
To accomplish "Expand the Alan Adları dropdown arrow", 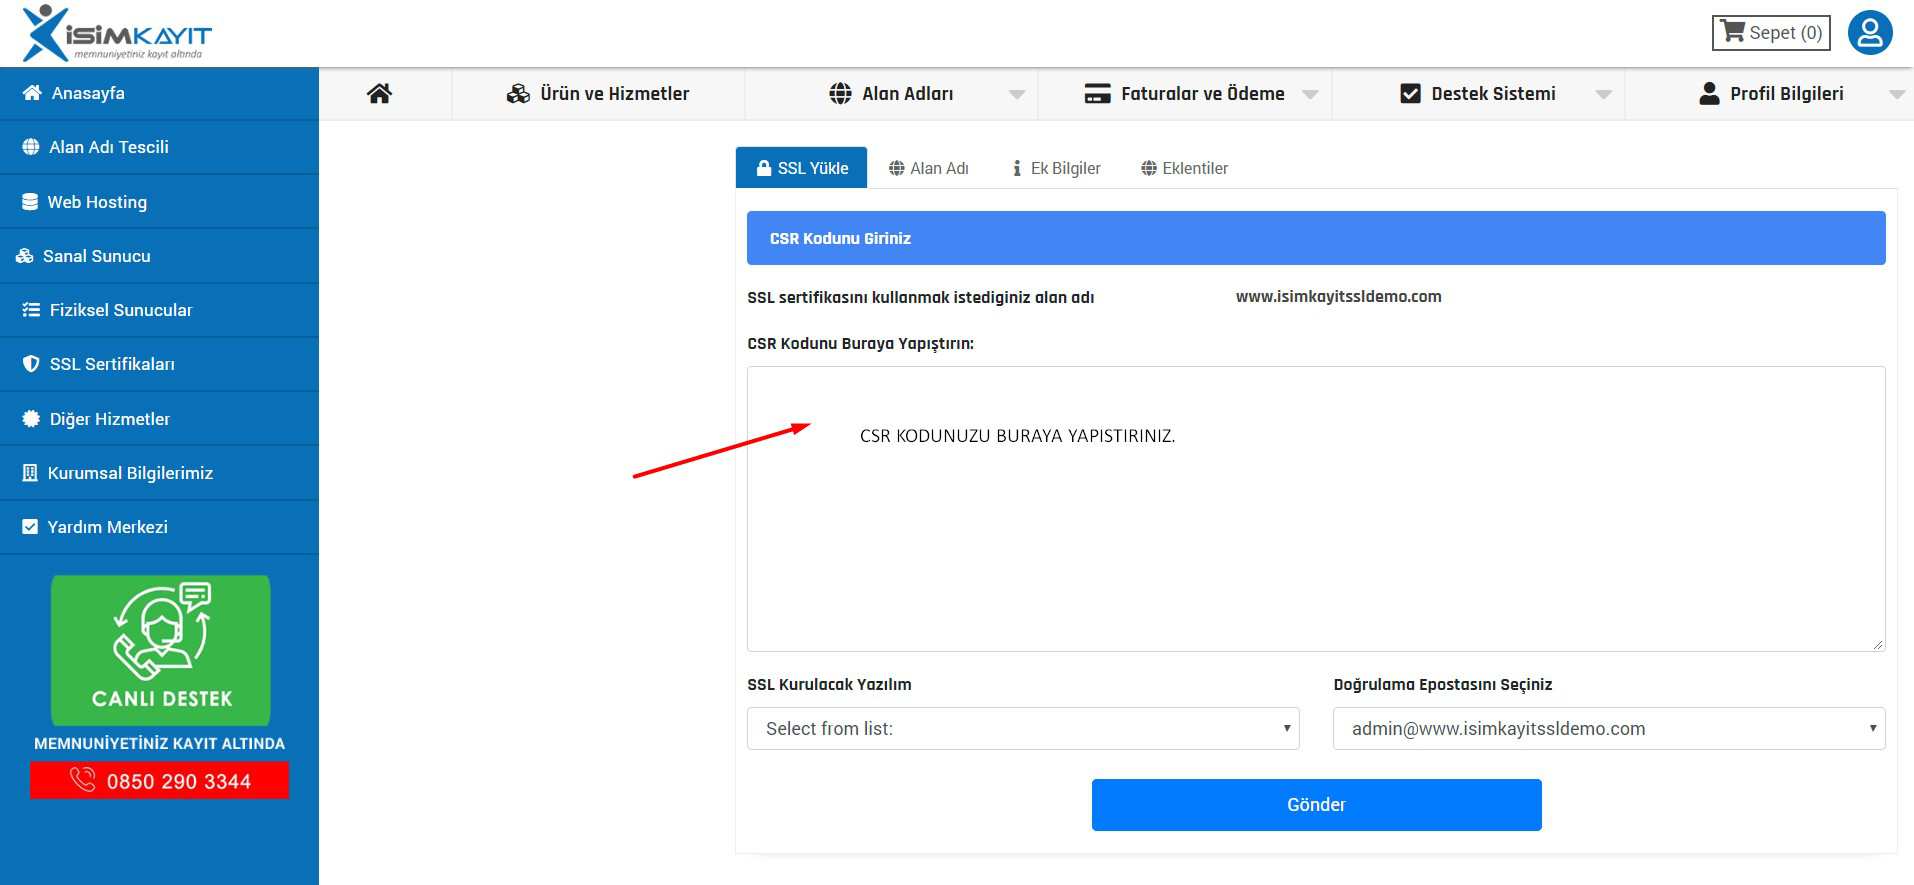I will [1017, 95].
